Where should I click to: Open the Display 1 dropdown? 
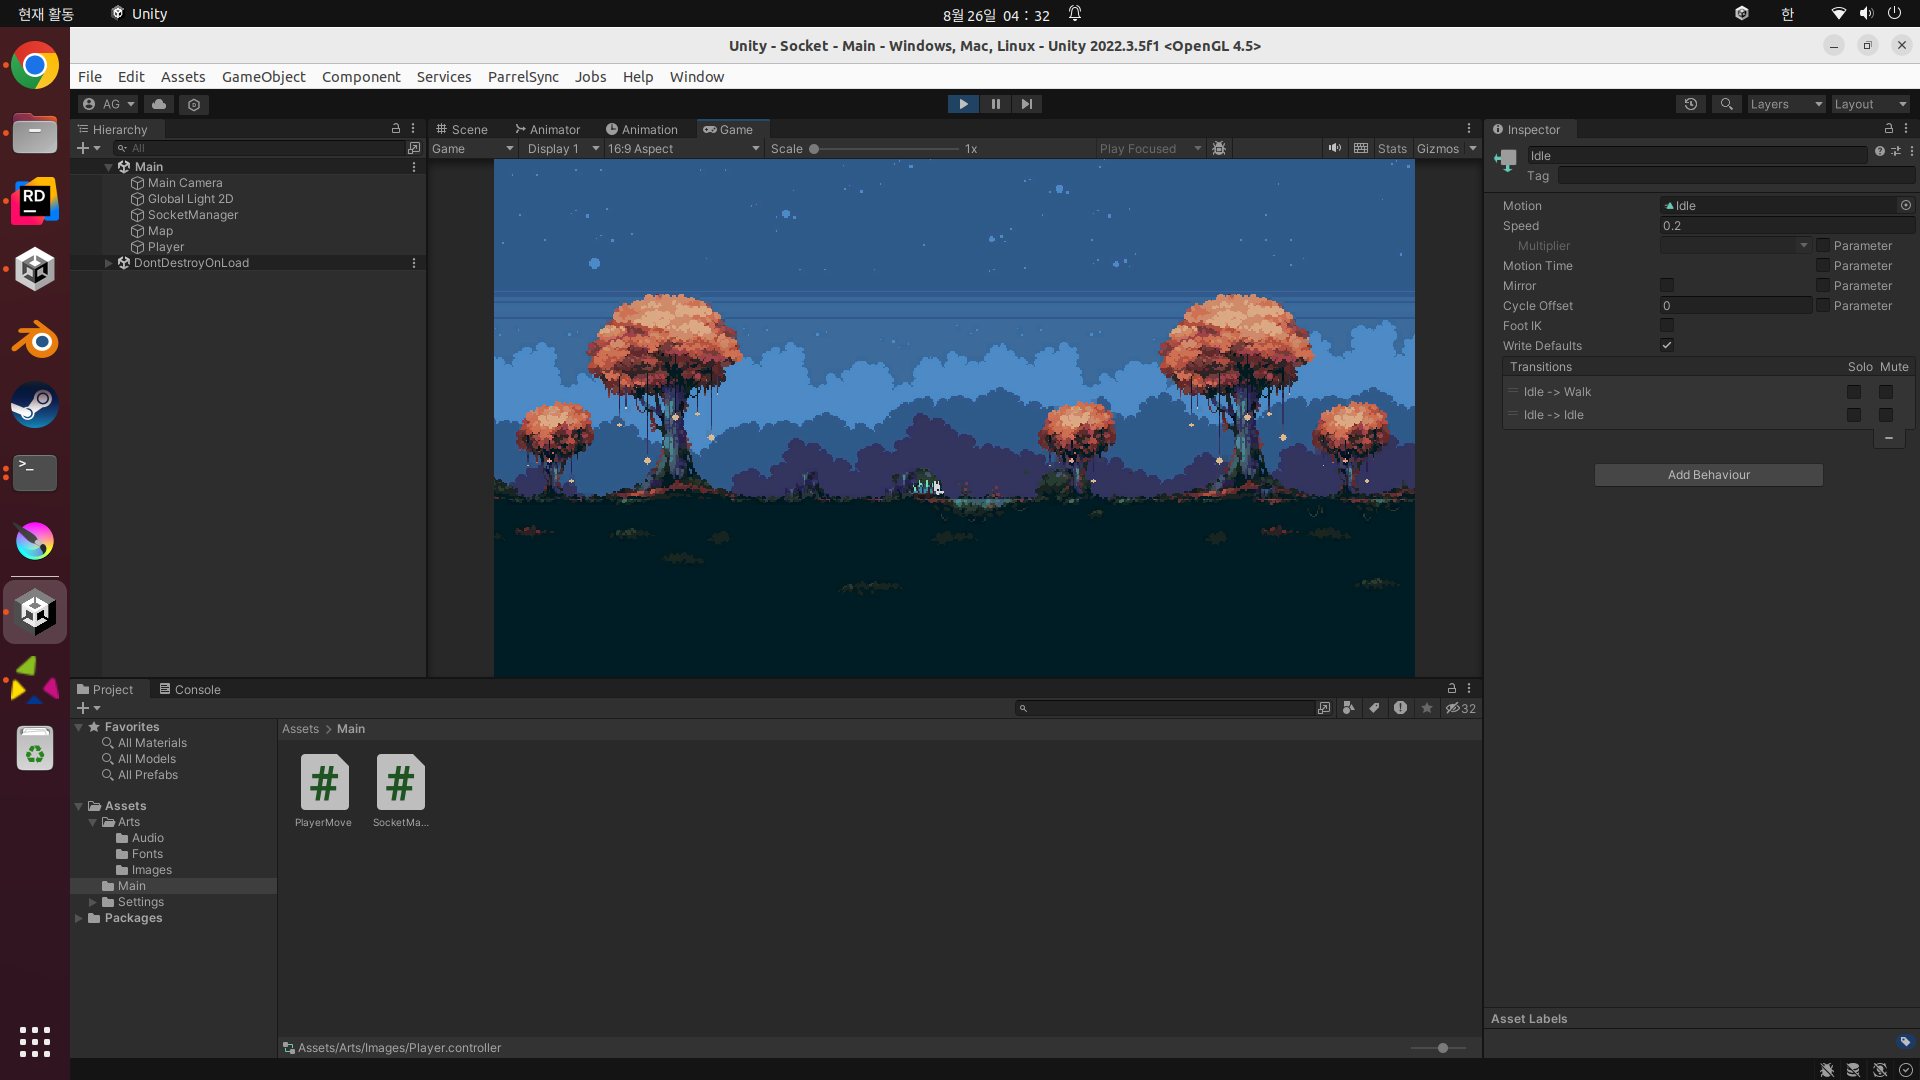tap(563, 148)
